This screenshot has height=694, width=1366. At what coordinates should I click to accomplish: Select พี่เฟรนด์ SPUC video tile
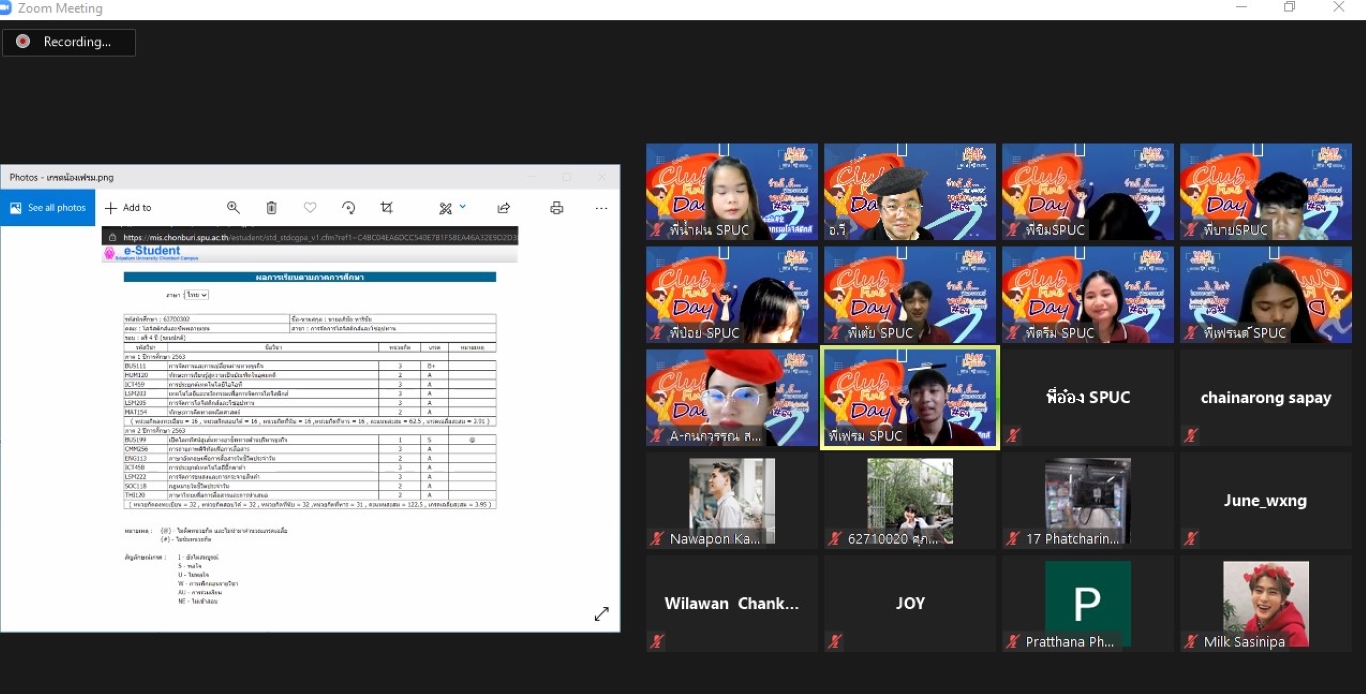[x=1266, y=295]
